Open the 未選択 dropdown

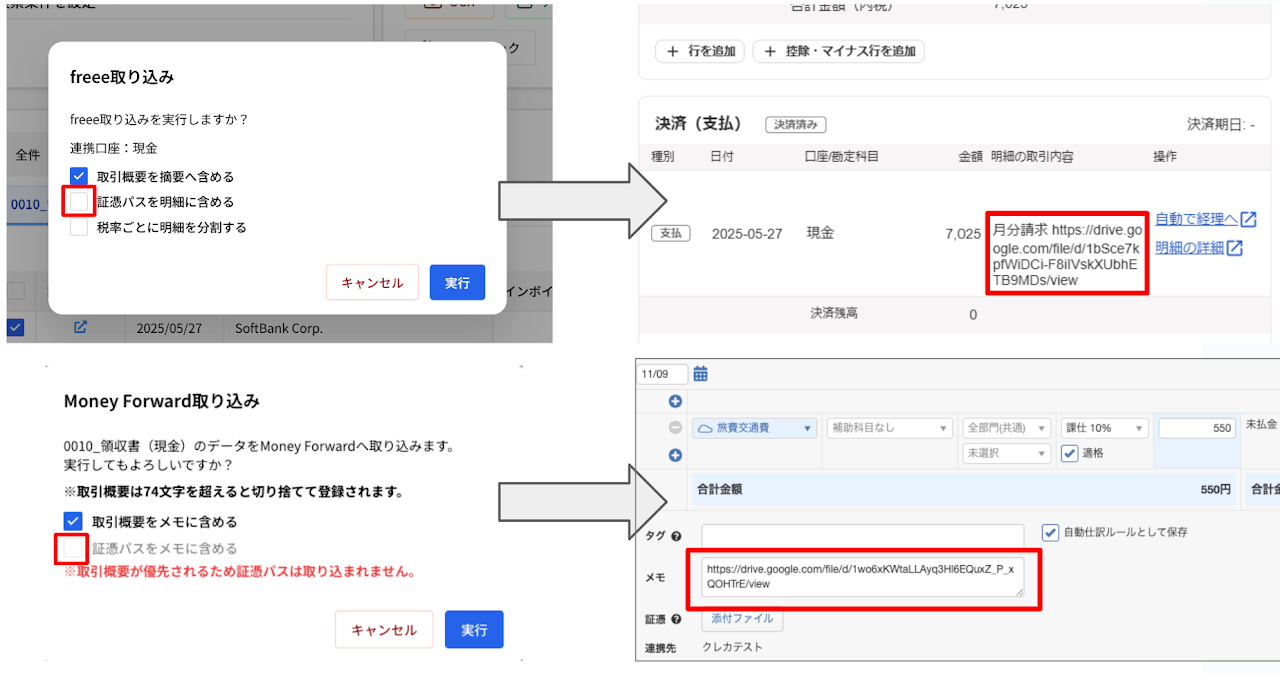click(1005, 453)
